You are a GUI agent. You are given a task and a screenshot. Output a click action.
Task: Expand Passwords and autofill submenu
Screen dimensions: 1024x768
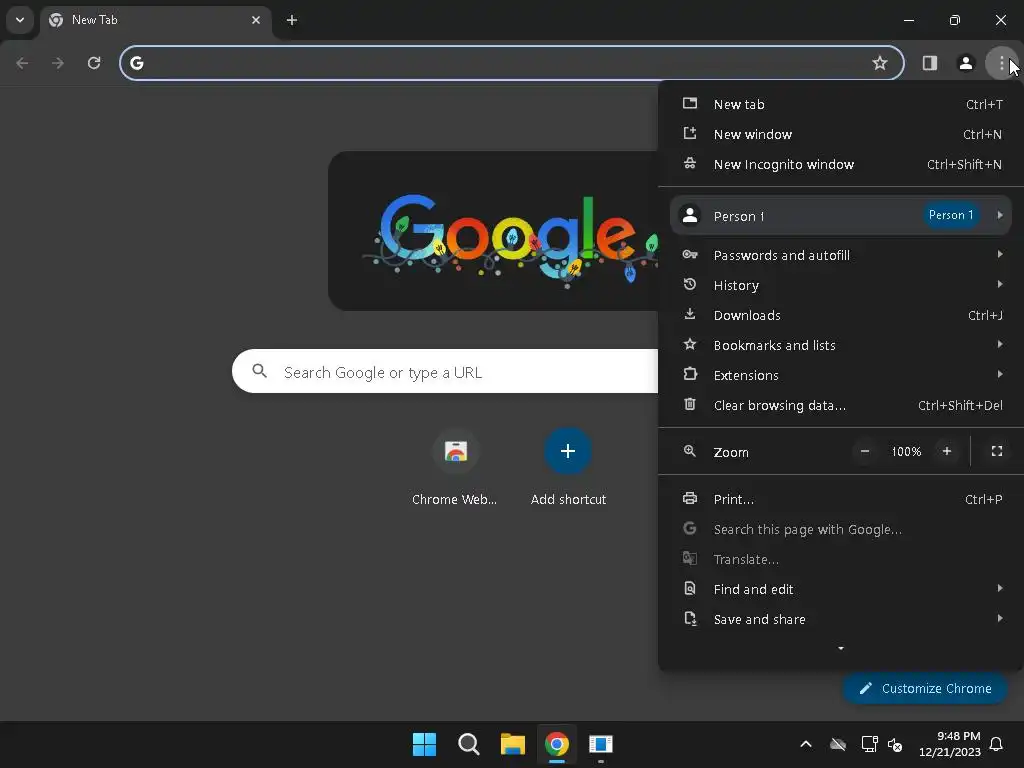[840, 255]
